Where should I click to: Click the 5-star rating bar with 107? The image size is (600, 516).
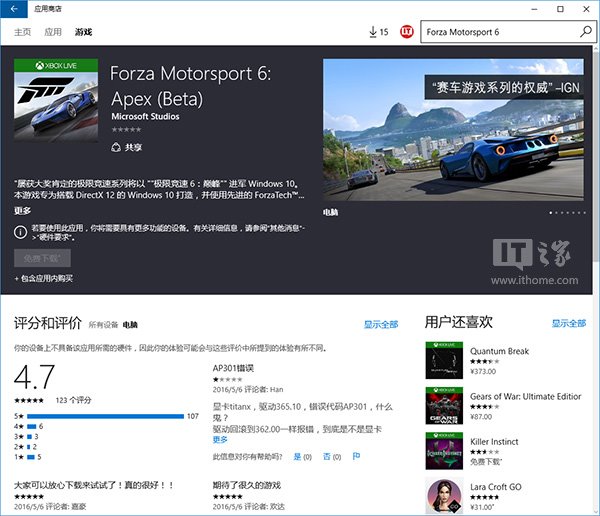click(106, 416)
